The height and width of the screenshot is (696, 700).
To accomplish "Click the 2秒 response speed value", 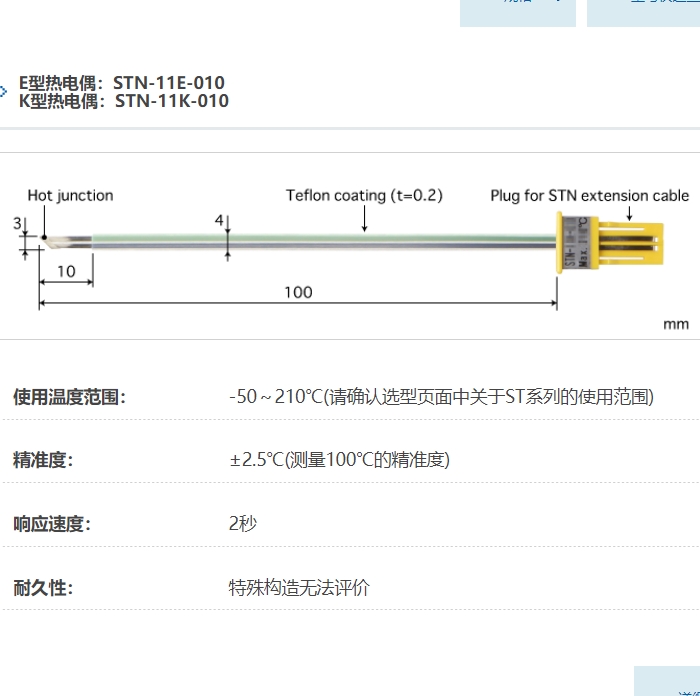I will coord(243,523).
